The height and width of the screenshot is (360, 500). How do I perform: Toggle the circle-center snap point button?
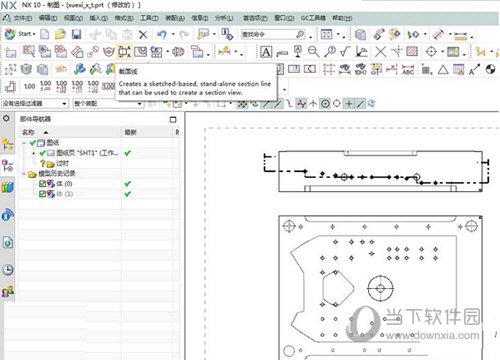[x=325, y=104]
